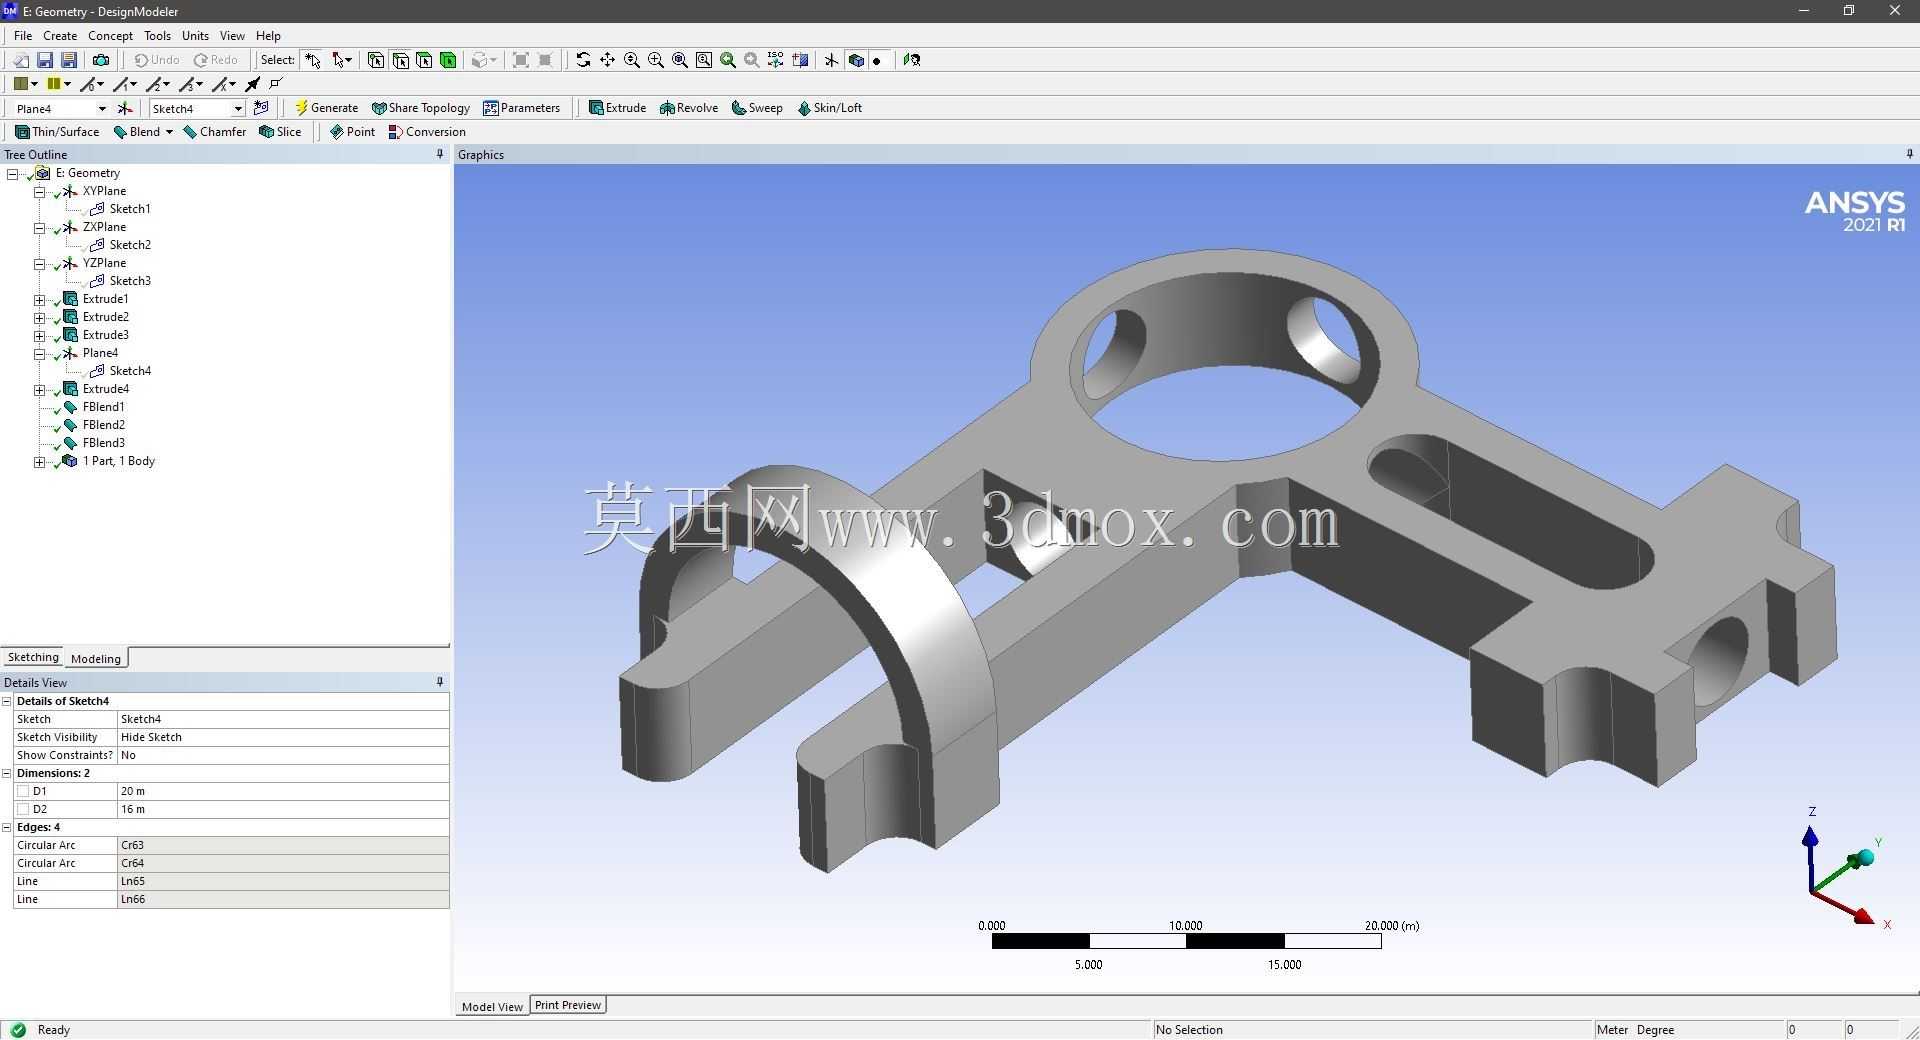Click the Share Topology button

pyautogui.click(x=420, y=108)
